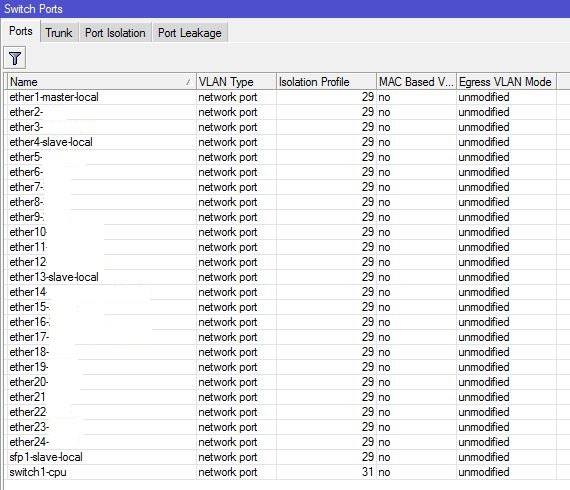Click isolation profile 31 of switch1-cpu
The height and width of the screenshot is (490, 570).
click(x=368, y=472)
